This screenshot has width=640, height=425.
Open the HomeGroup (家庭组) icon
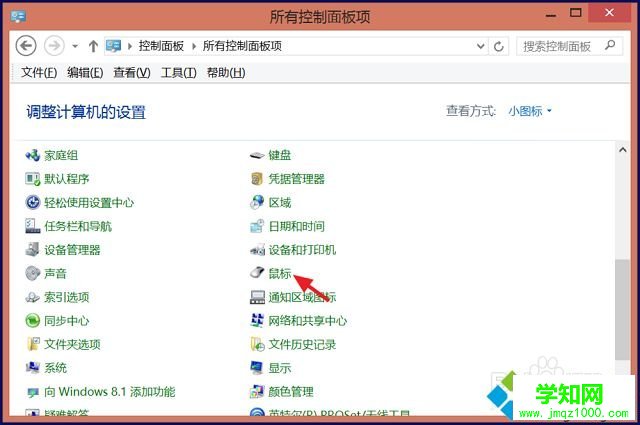[32, 156]
